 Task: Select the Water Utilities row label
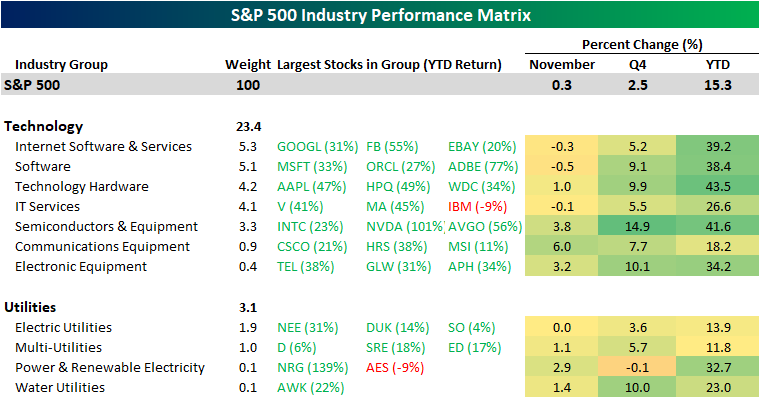point(60,387)
